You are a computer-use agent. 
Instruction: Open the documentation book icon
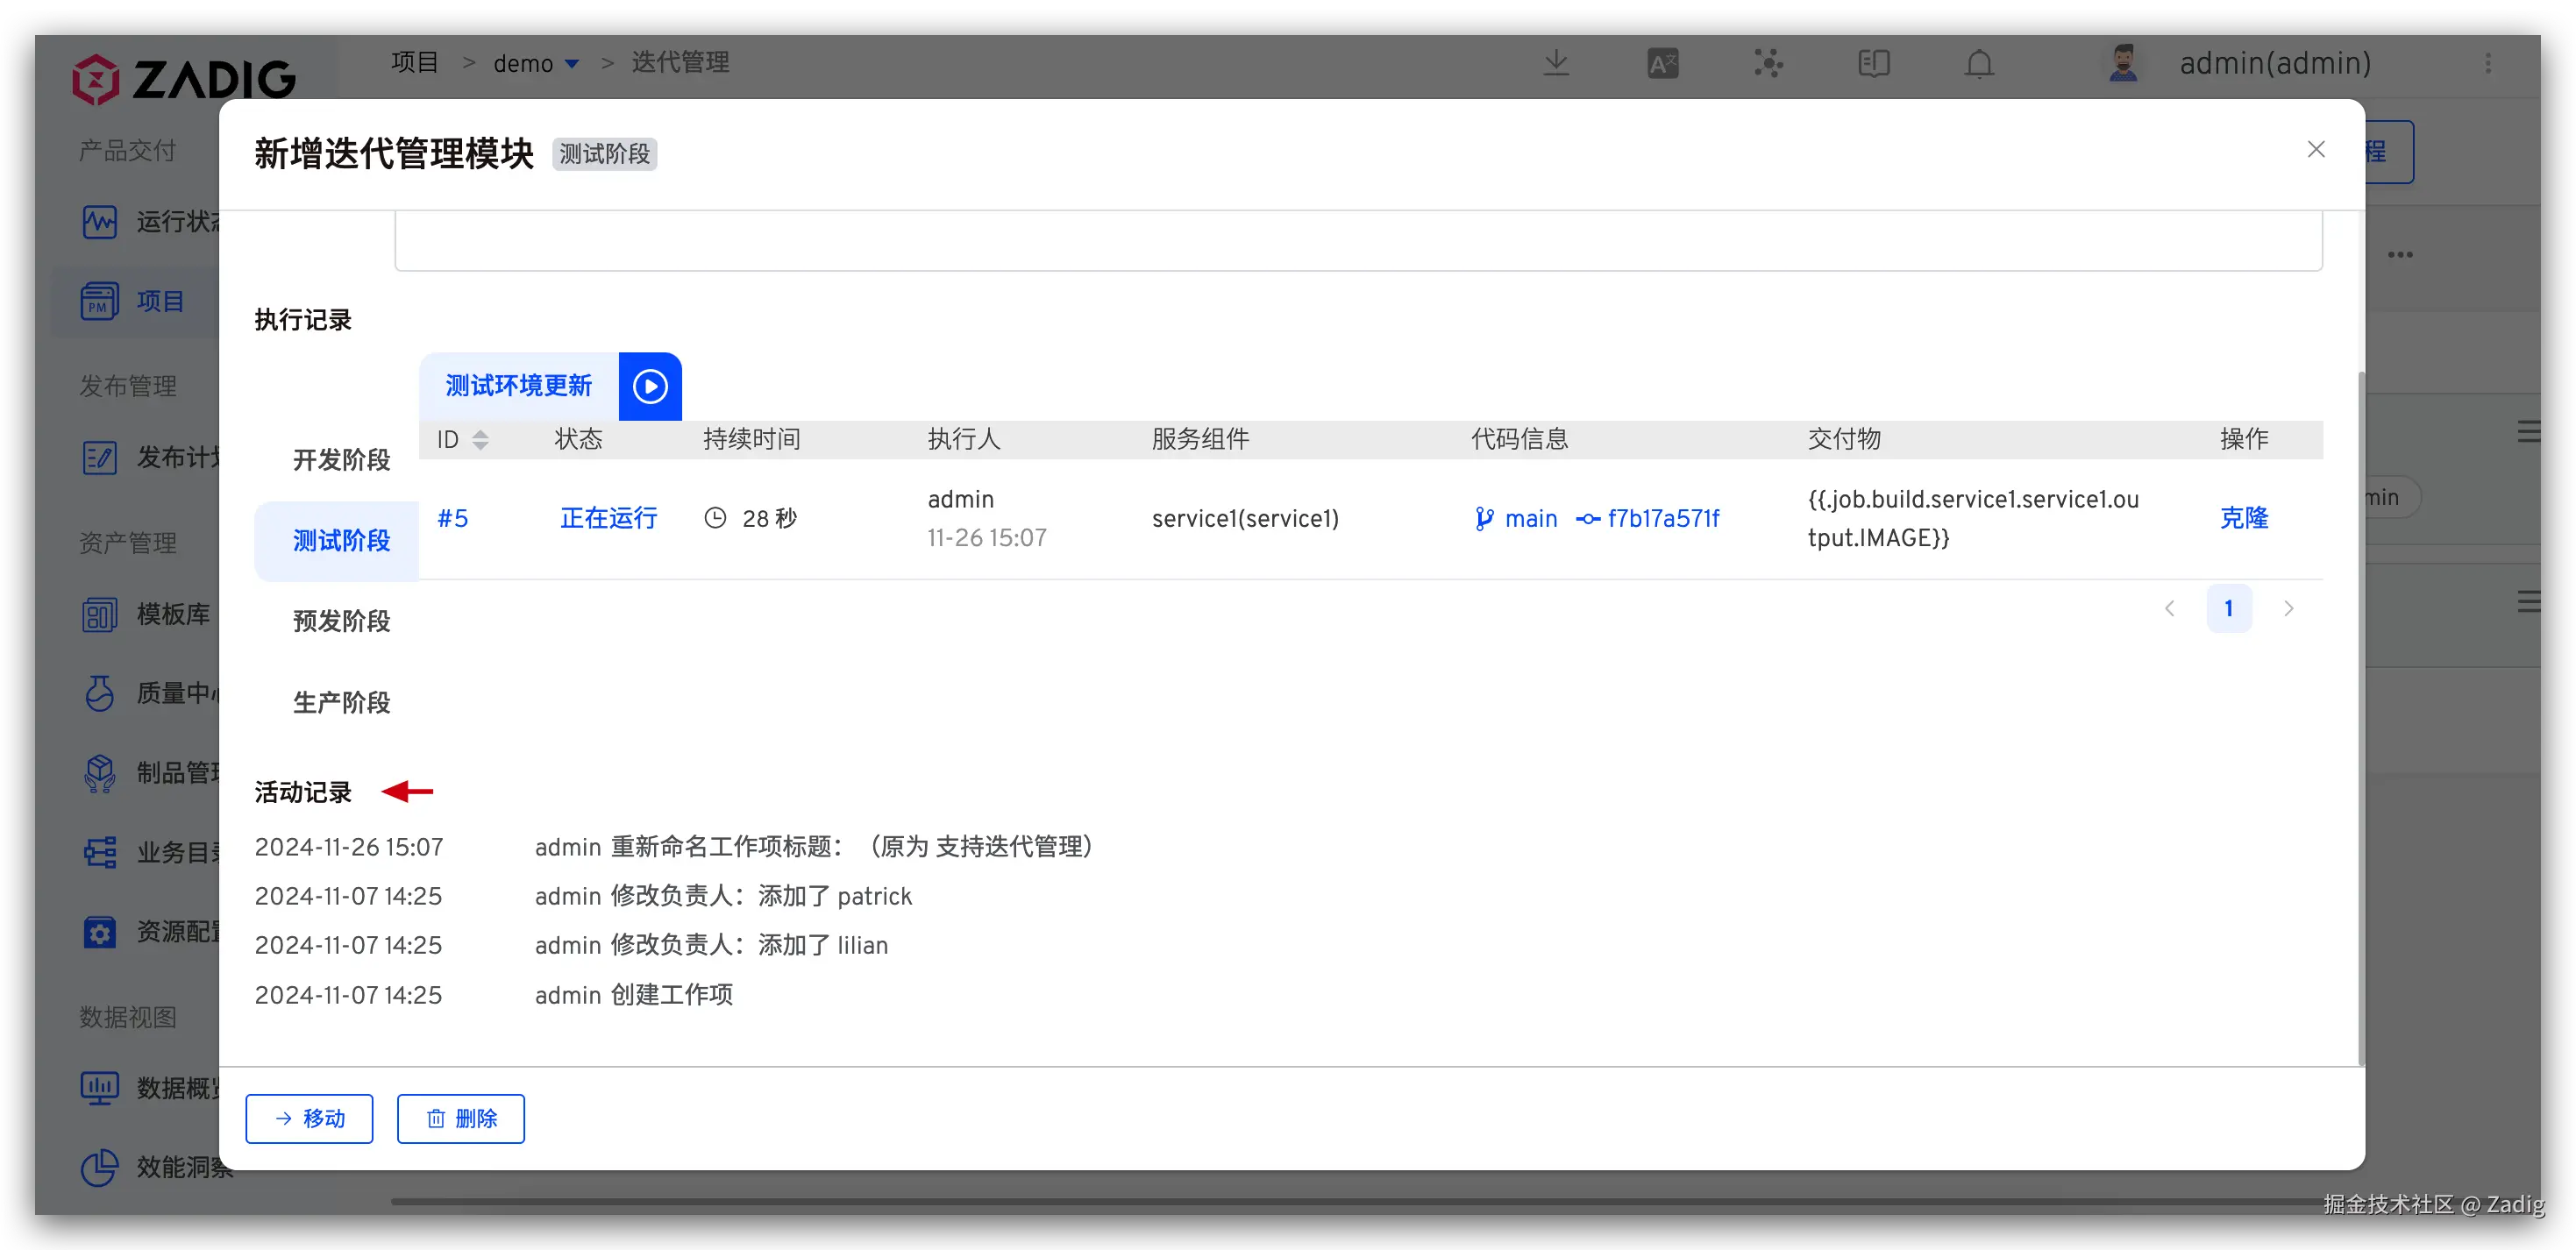coord(1873,63)
